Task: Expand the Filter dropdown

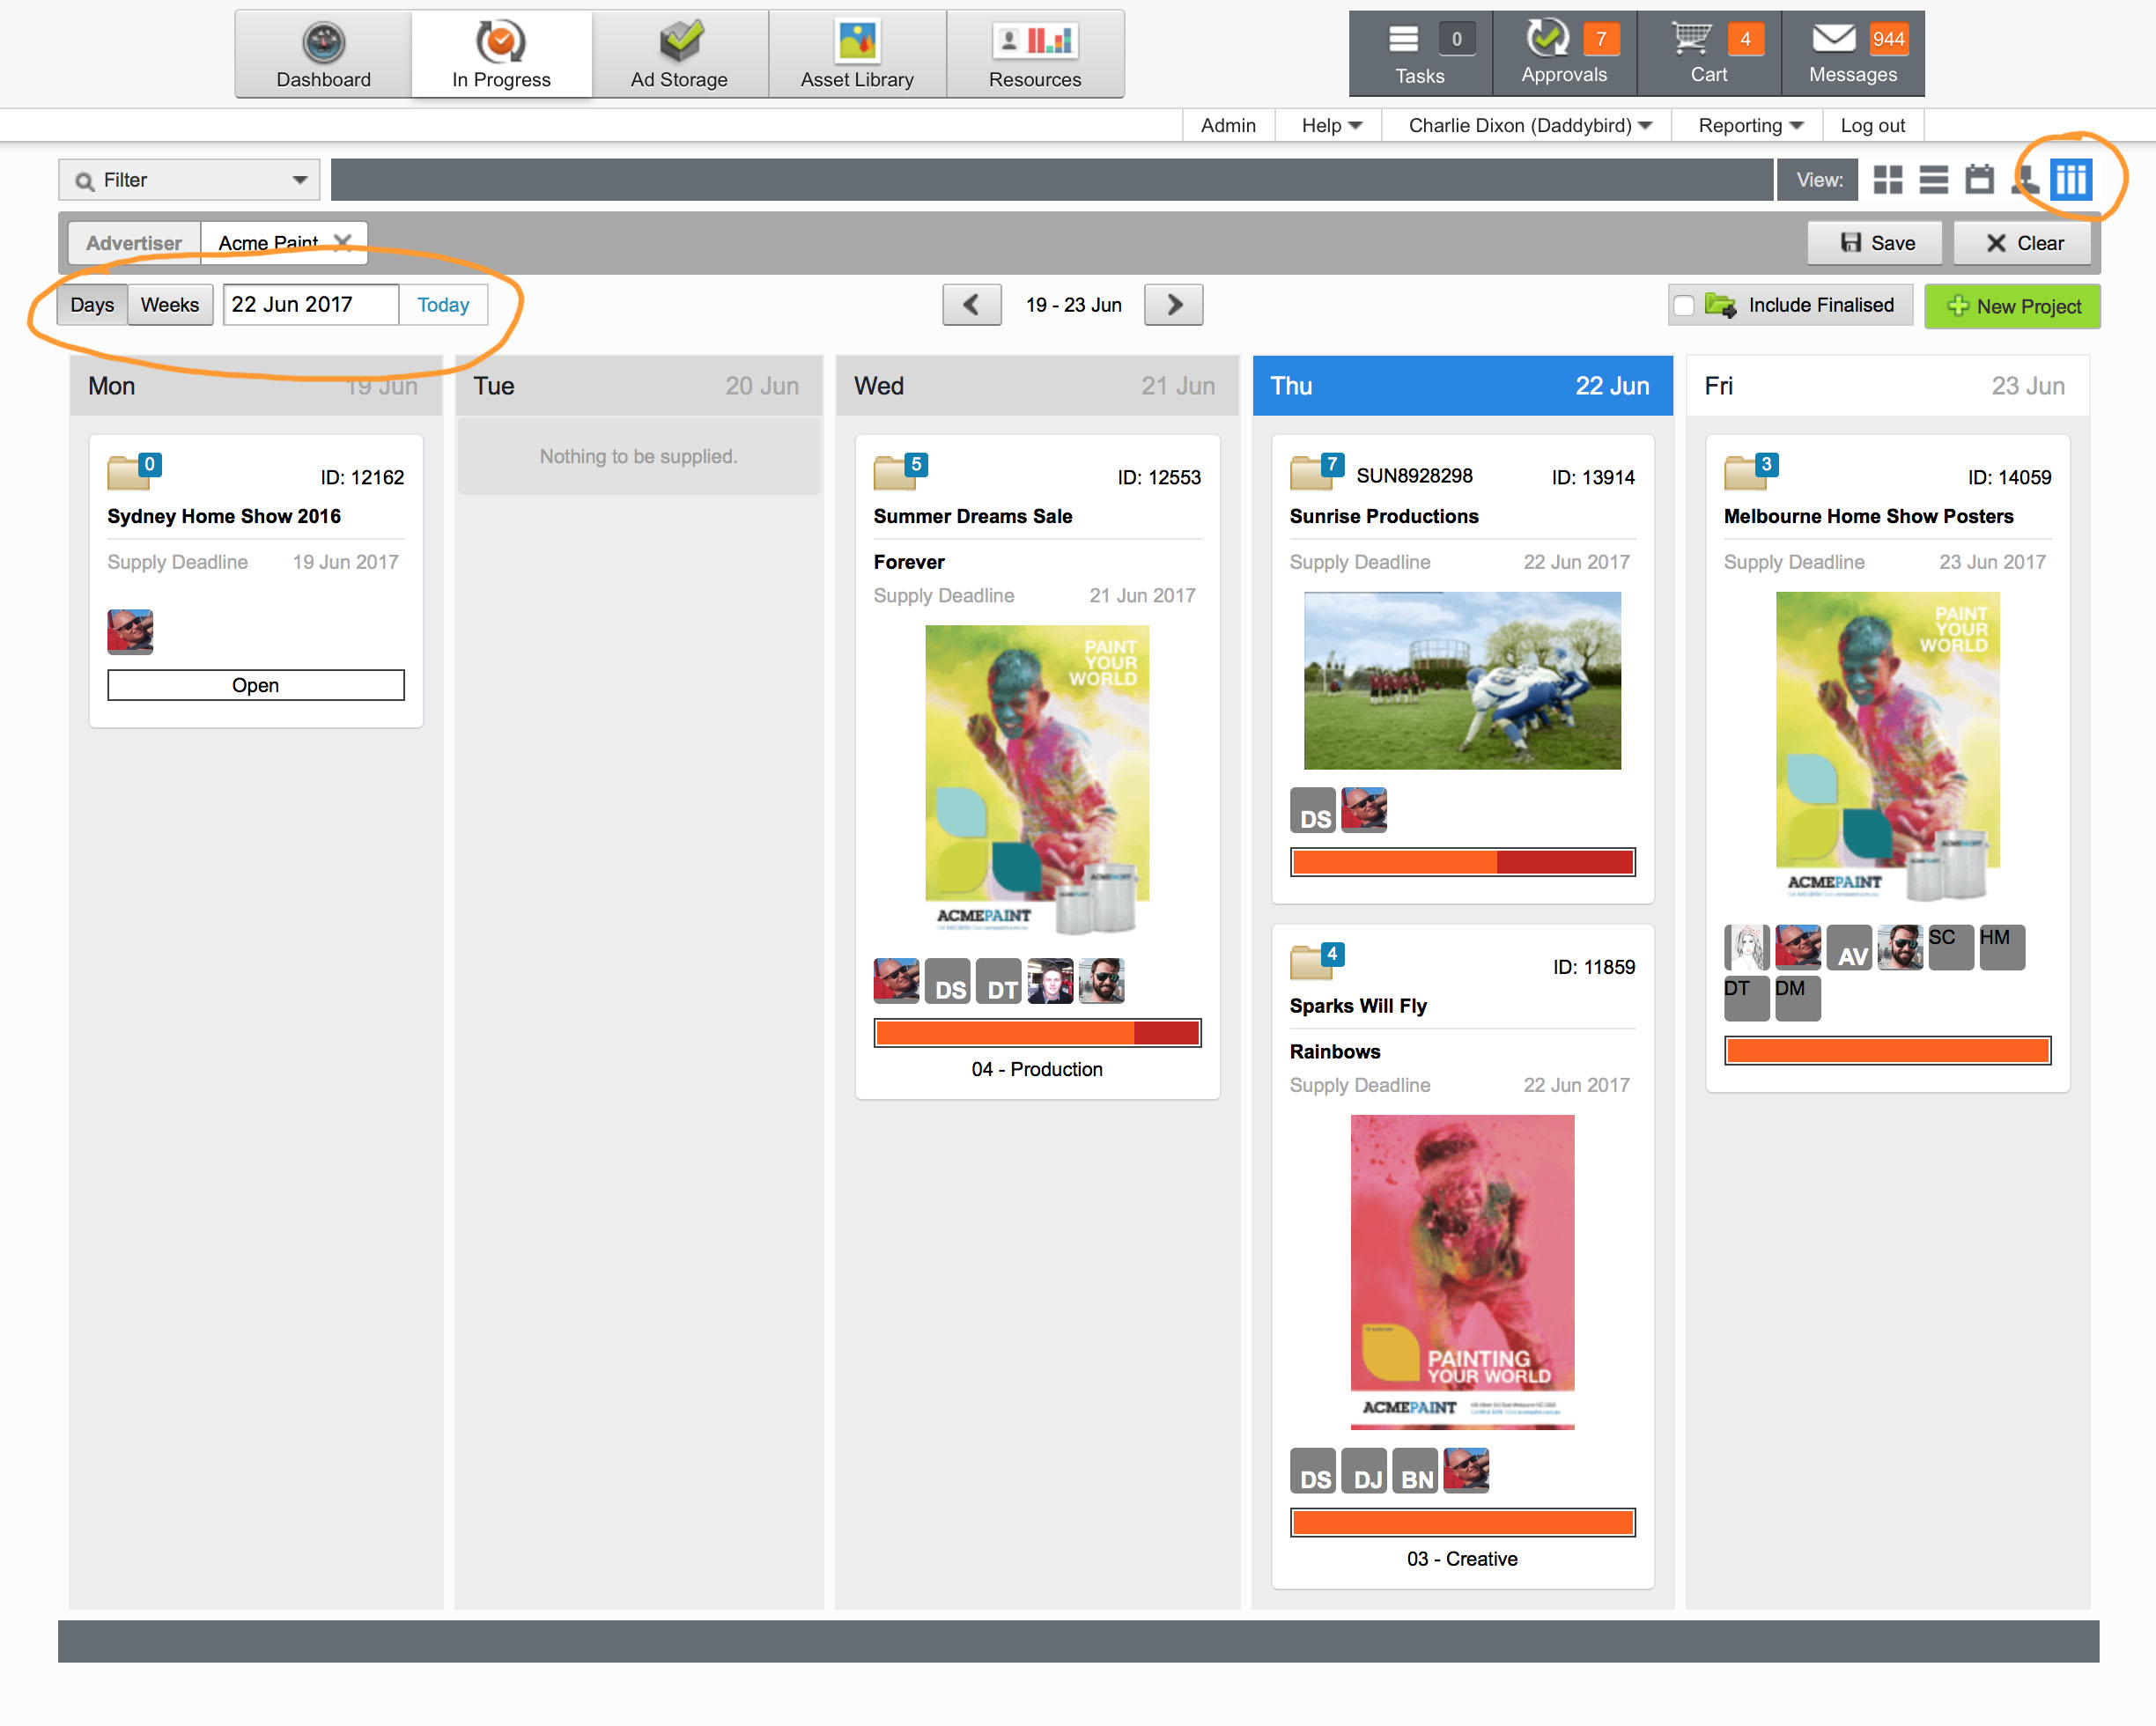Action: (x=189, y=180)
